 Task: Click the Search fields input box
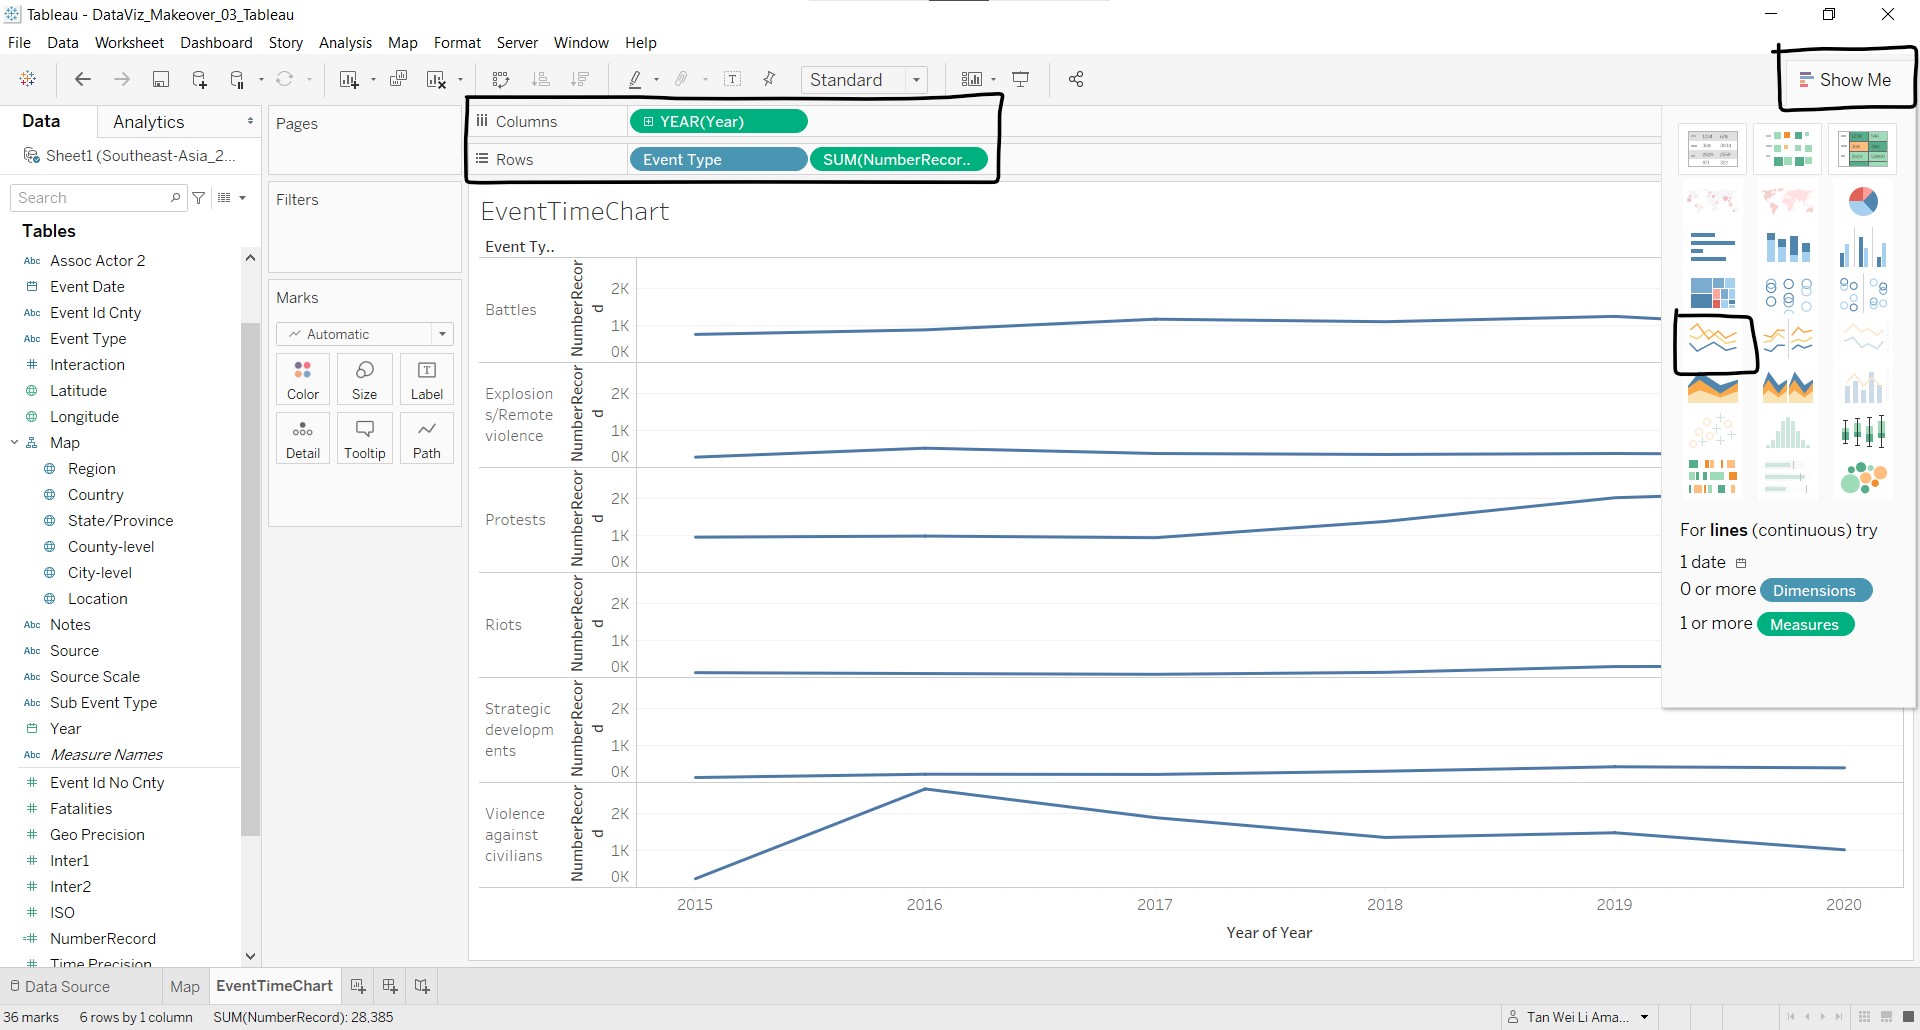[93, 198]
